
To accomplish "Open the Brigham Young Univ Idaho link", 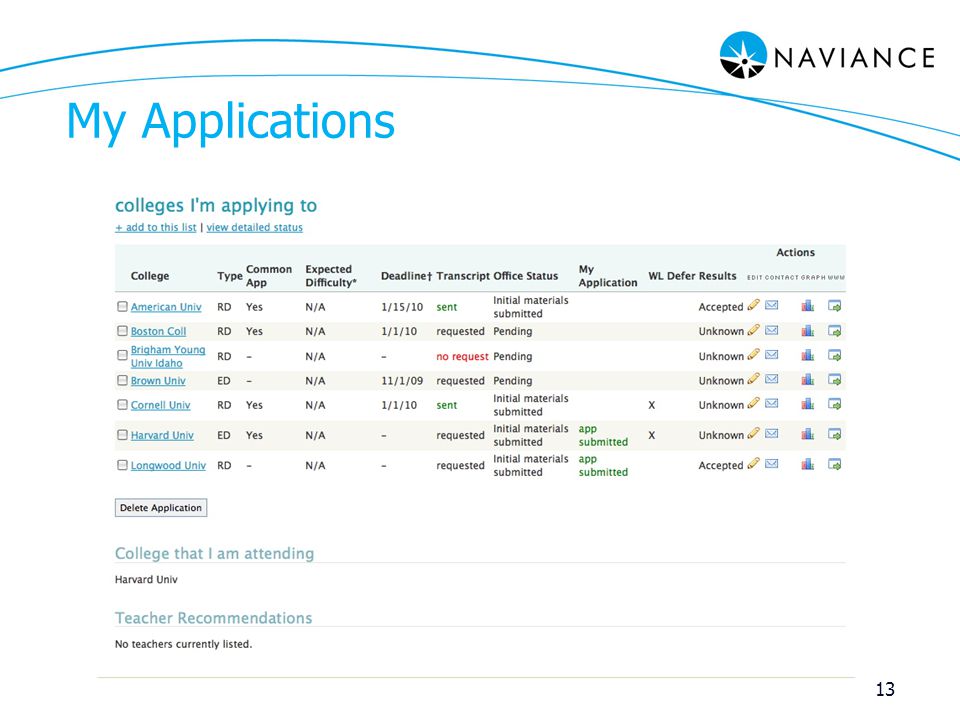I will point(168,356).
